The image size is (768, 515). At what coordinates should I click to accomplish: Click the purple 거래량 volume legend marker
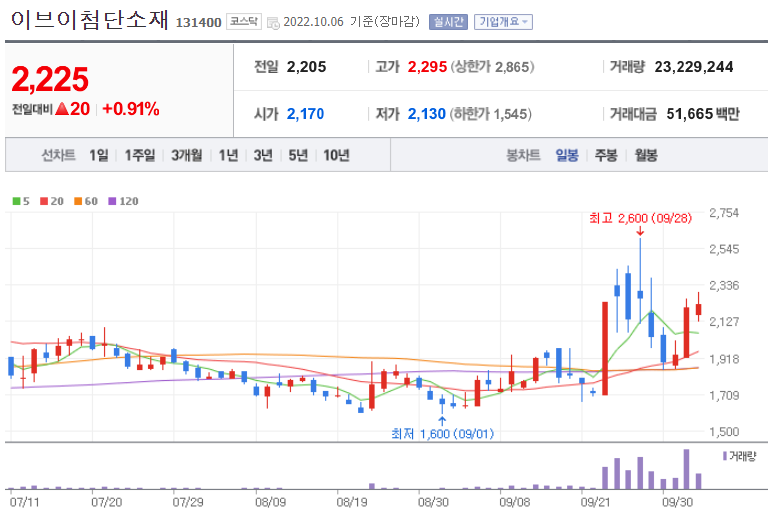click(725, 456)
